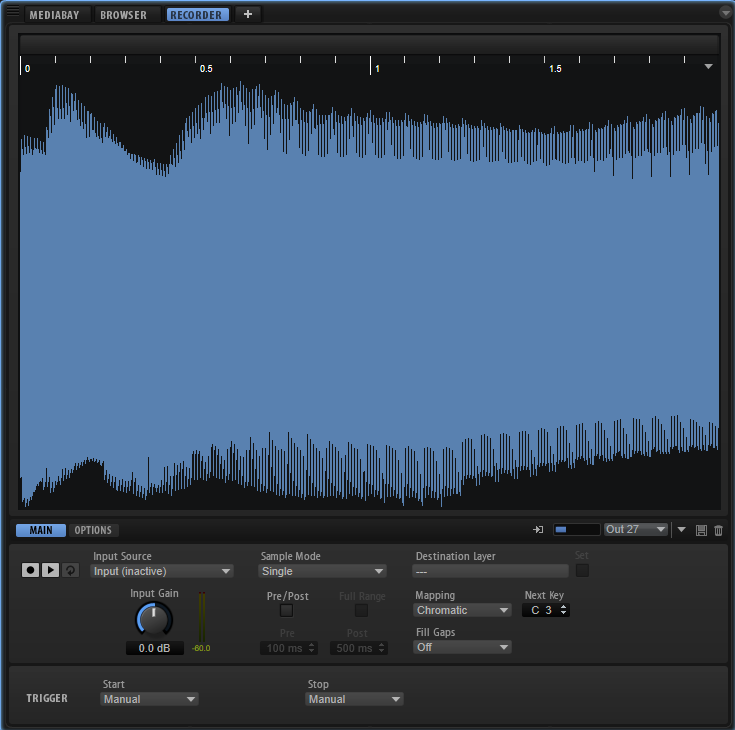This screenshot has width=735, height=730.
Task: Switch to the MediaBay tab
Action: click(56, 15)
